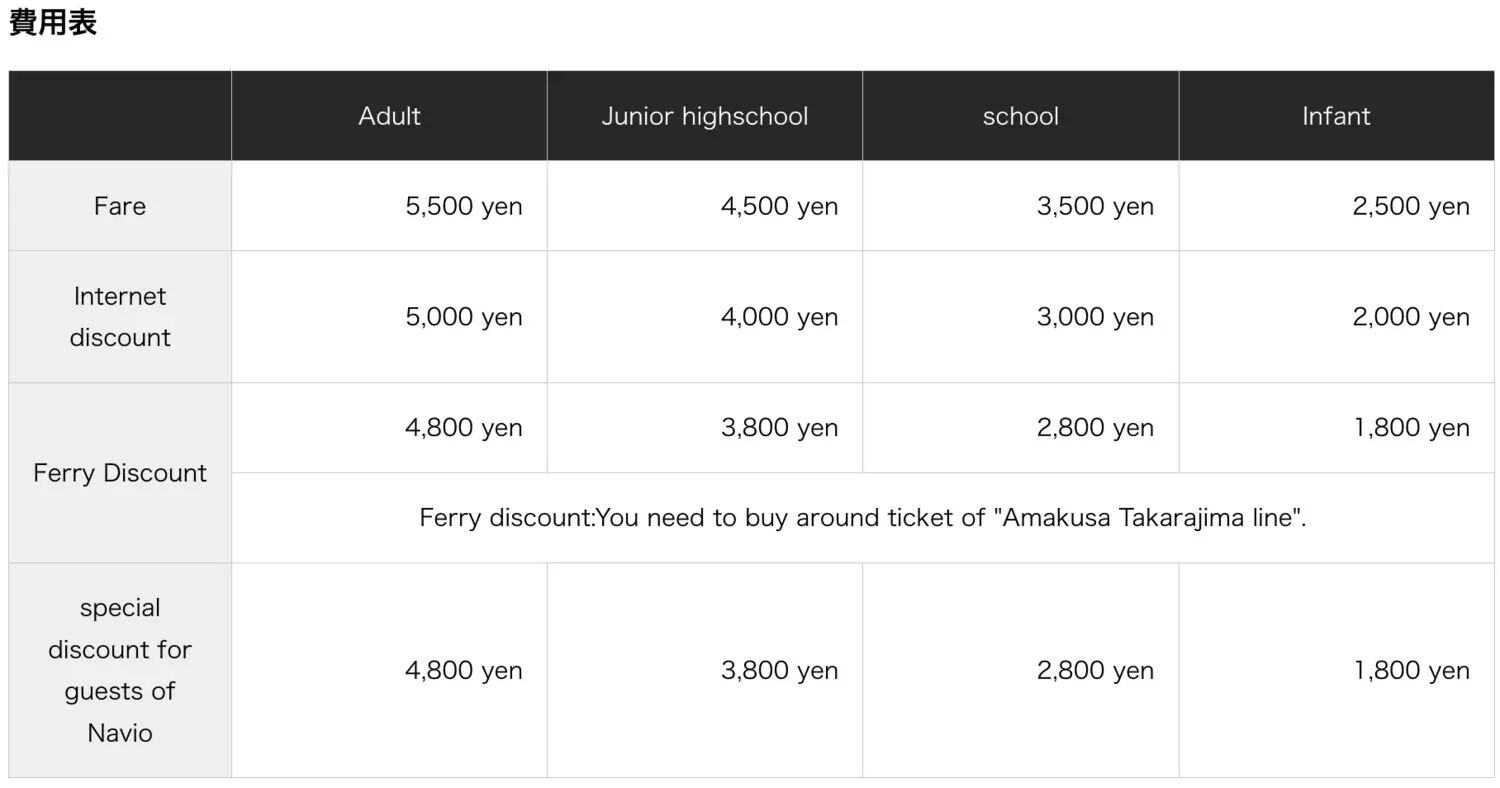Click the 5,000 yen Internet discount price
Screen dimensions: 1500x788
463,317
